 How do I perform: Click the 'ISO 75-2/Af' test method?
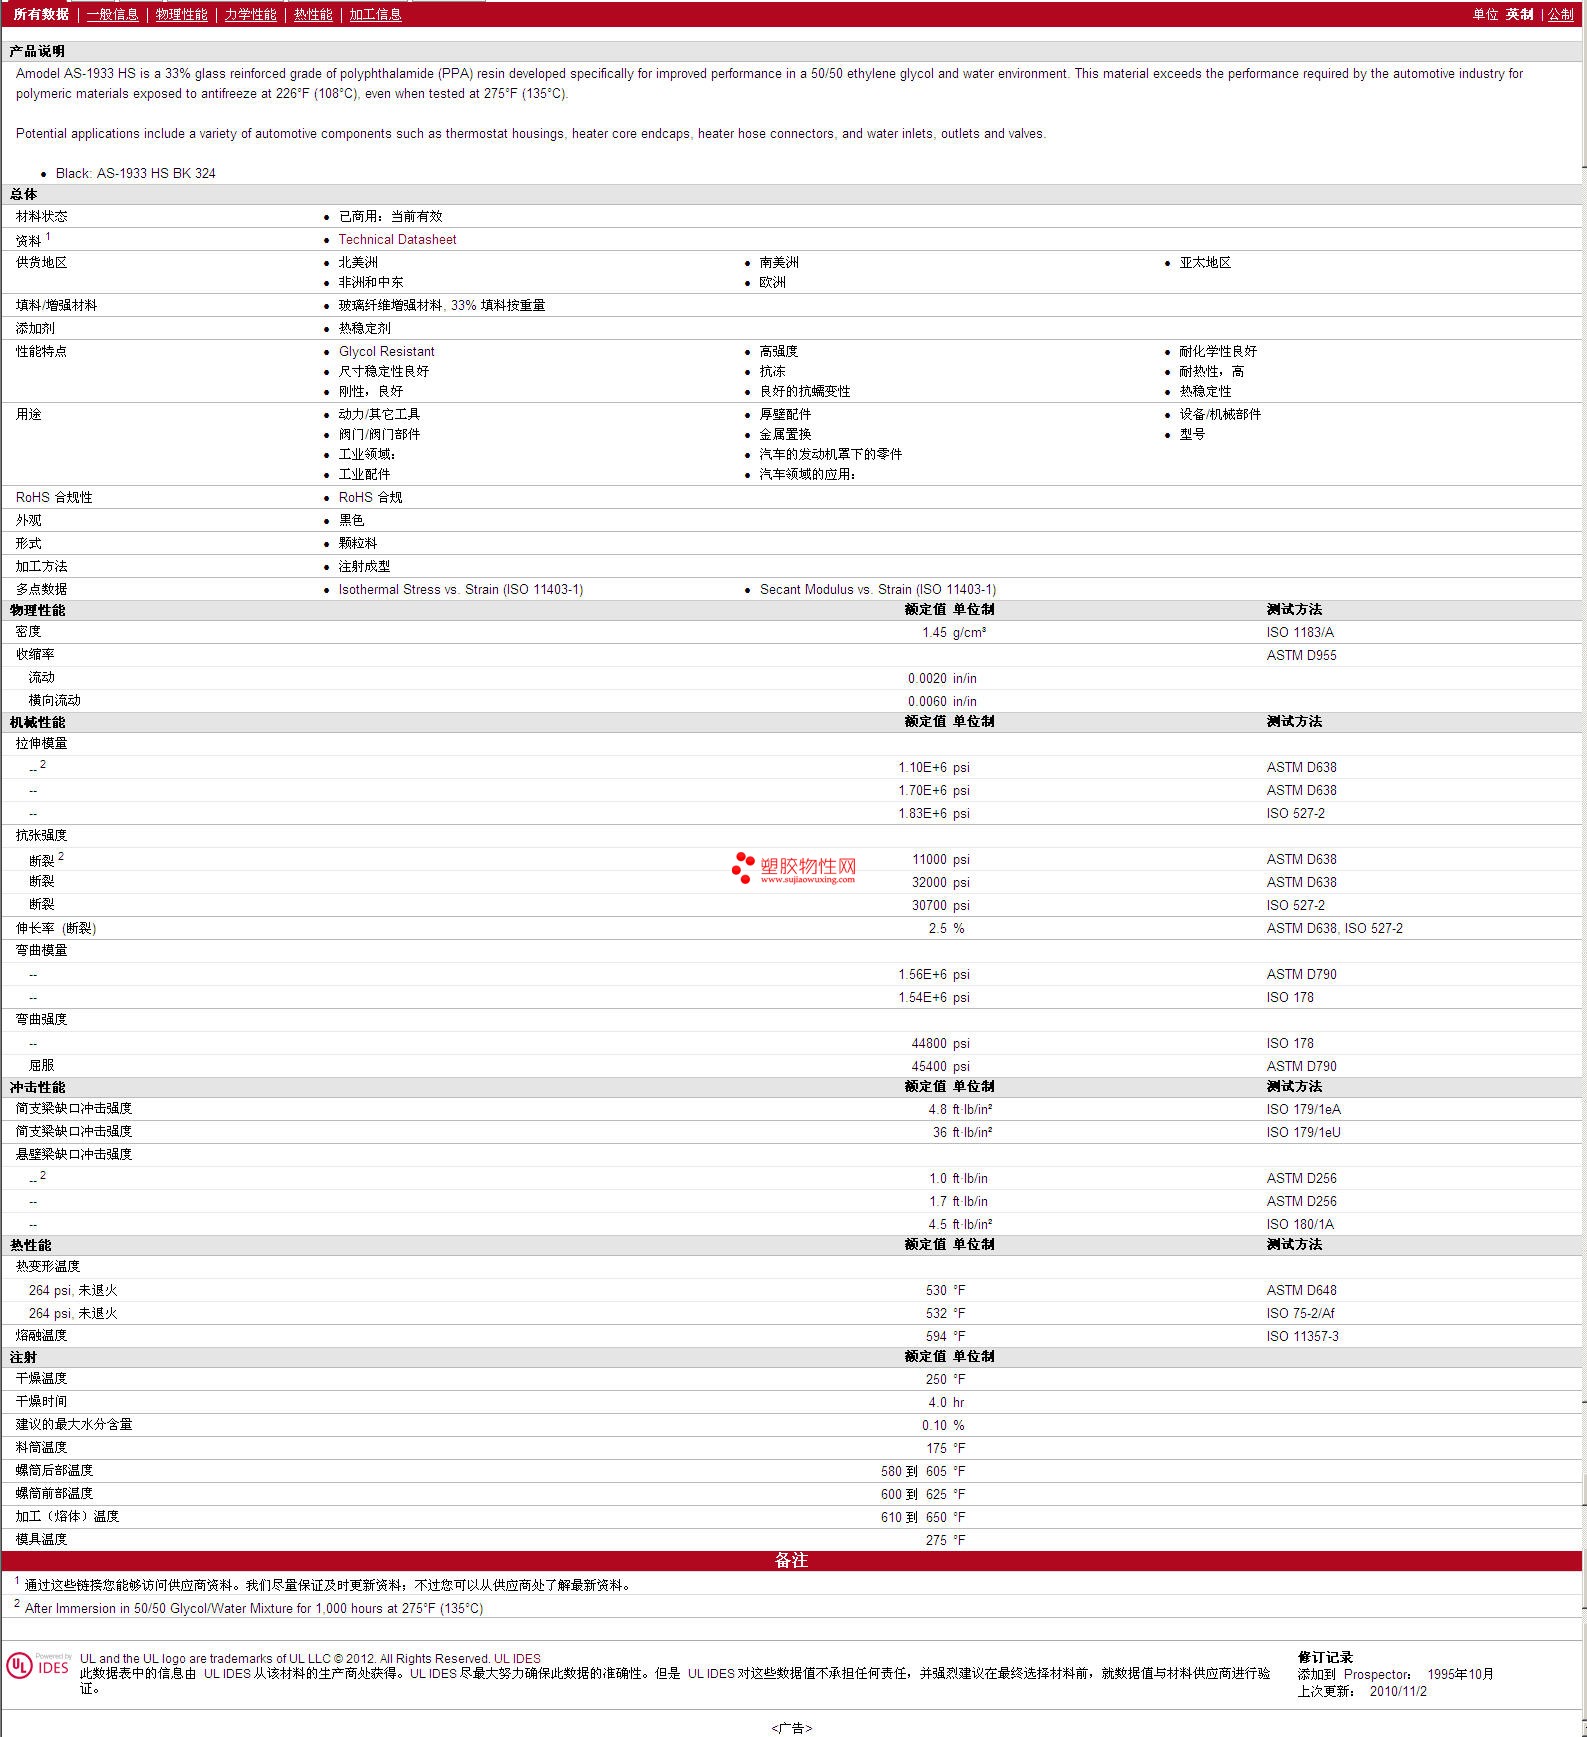(1300, 1313)
